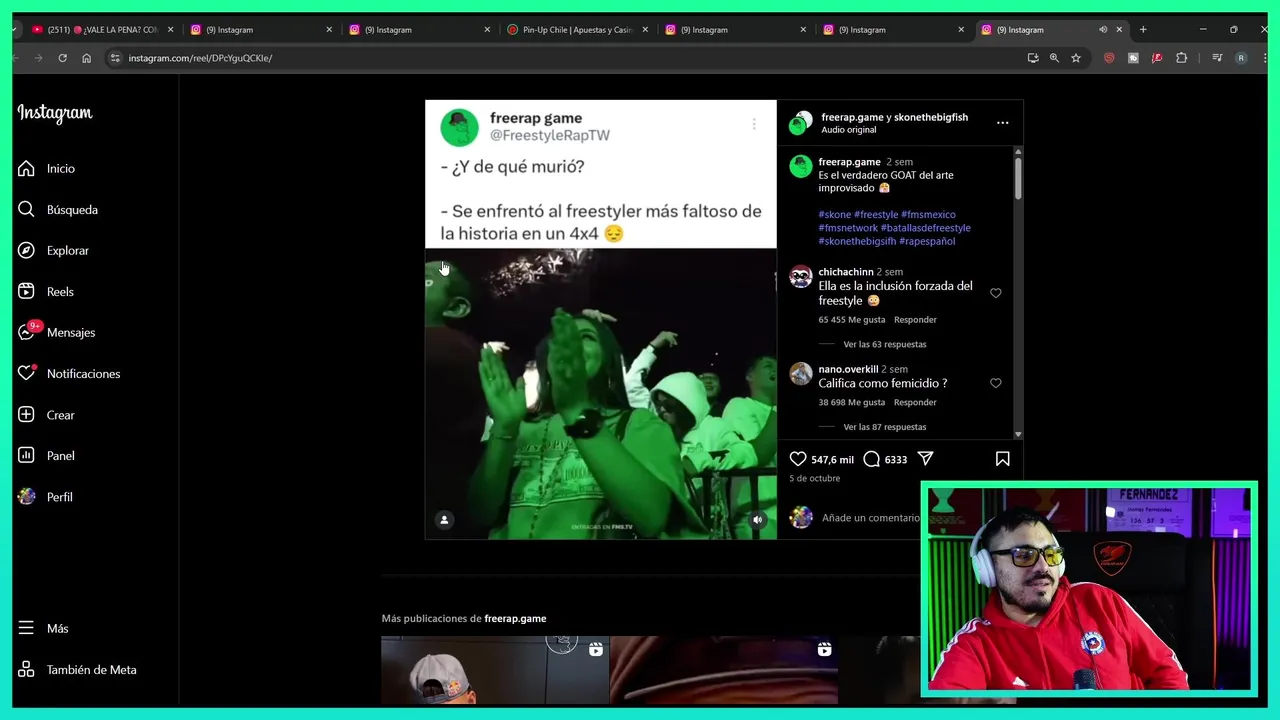The width and height of the screenshot is (1280, 720).
Task: Reply to chichachinn's comment via Responder
Action: click(915, 320)
